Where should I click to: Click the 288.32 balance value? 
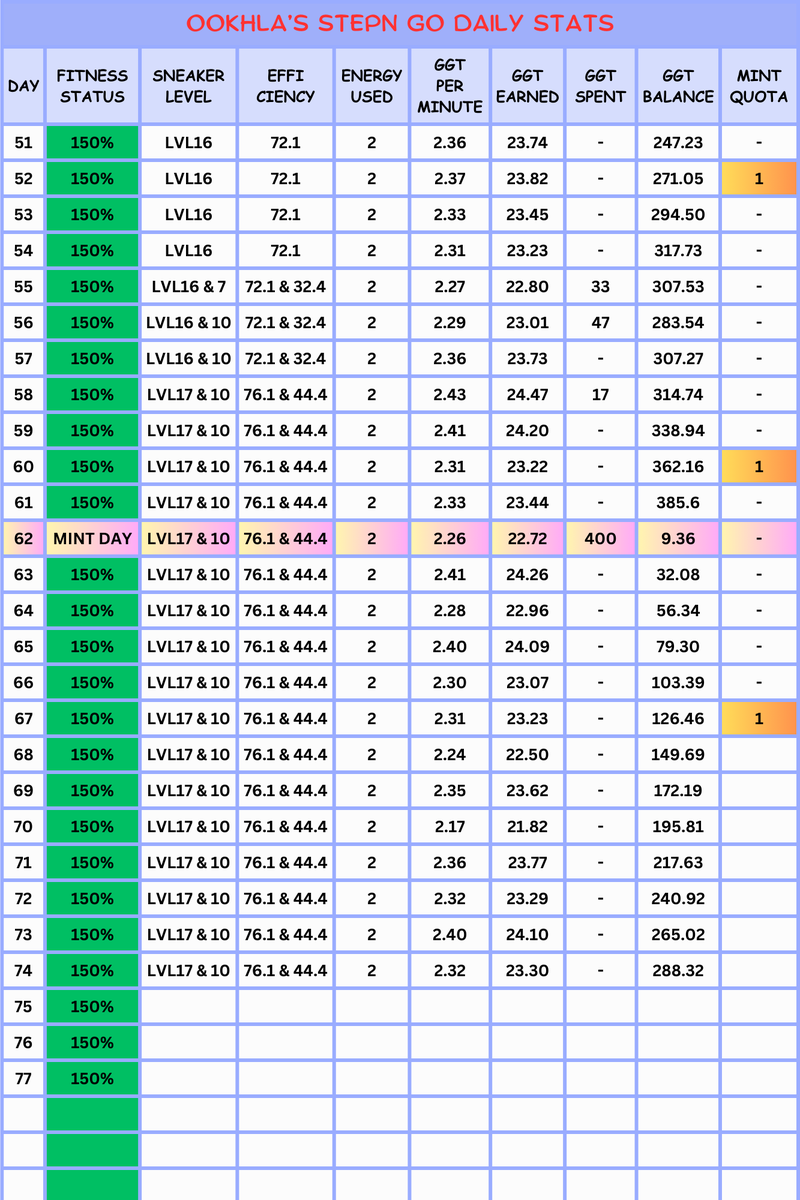pos(678,971)
